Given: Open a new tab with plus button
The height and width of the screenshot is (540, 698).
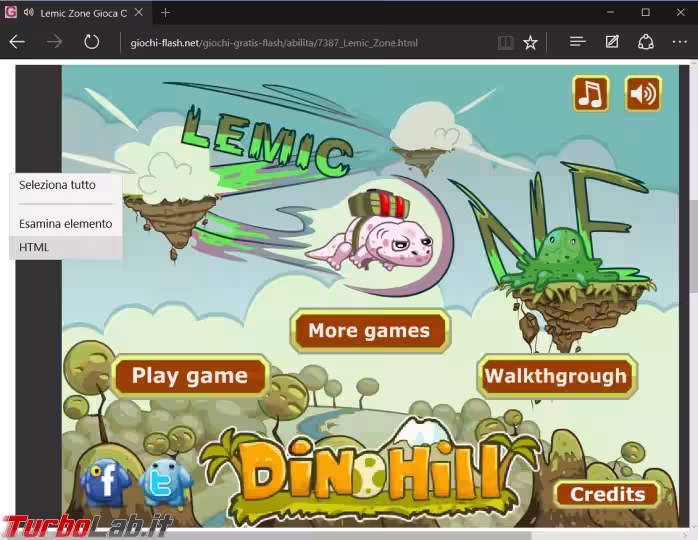Looking at the screenshot, I should pos(165,12).
